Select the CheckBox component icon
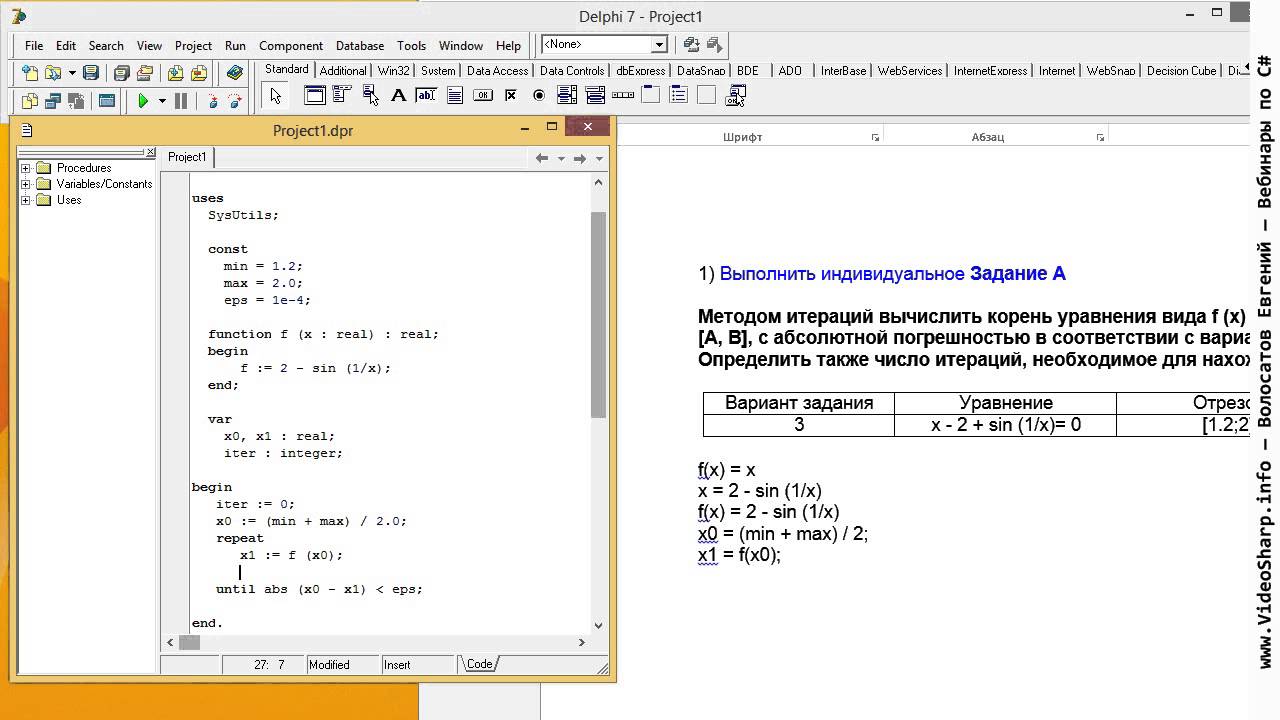 (x=511, y=95)
